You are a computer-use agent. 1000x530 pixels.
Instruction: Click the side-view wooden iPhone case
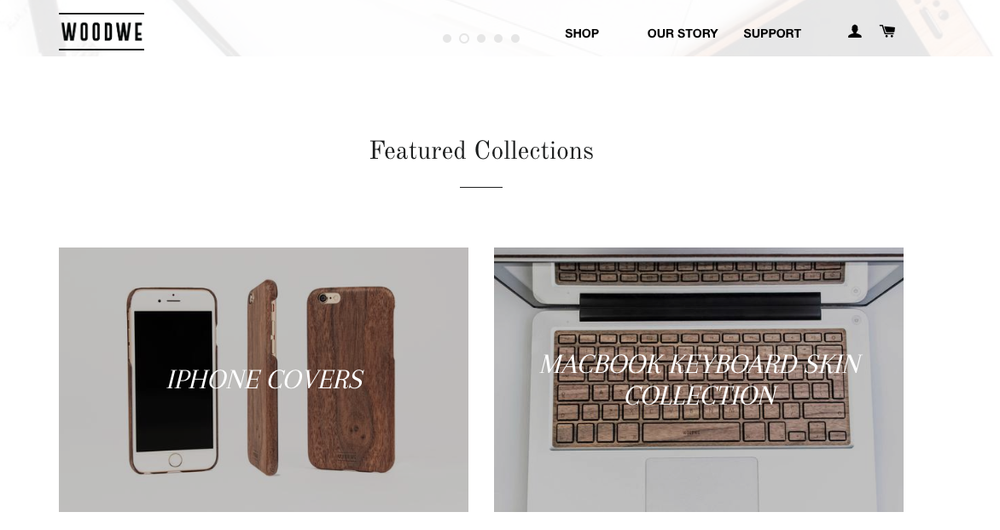click(263, 377)
